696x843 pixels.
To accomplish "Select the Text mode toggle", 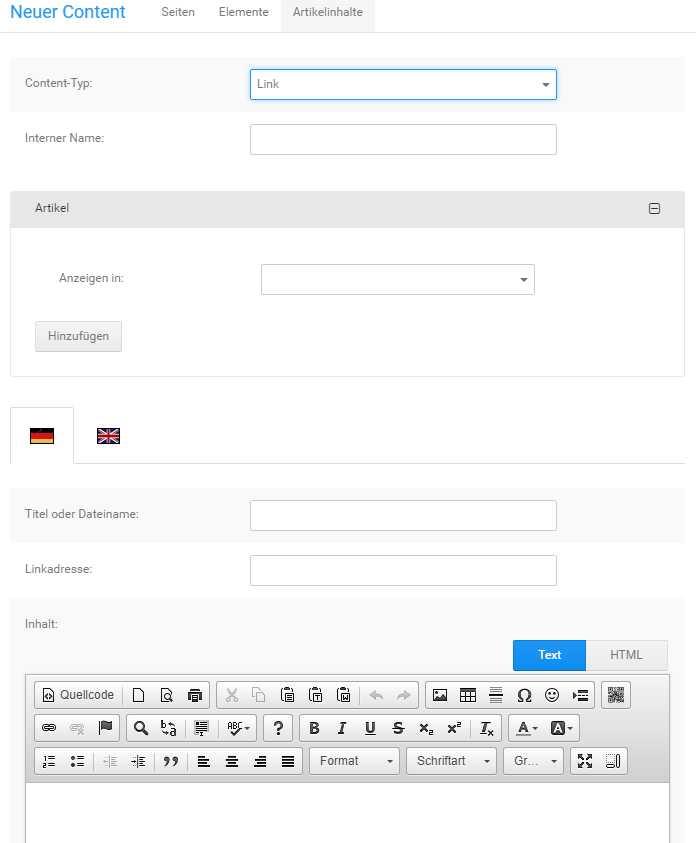I will click(549, 655).
